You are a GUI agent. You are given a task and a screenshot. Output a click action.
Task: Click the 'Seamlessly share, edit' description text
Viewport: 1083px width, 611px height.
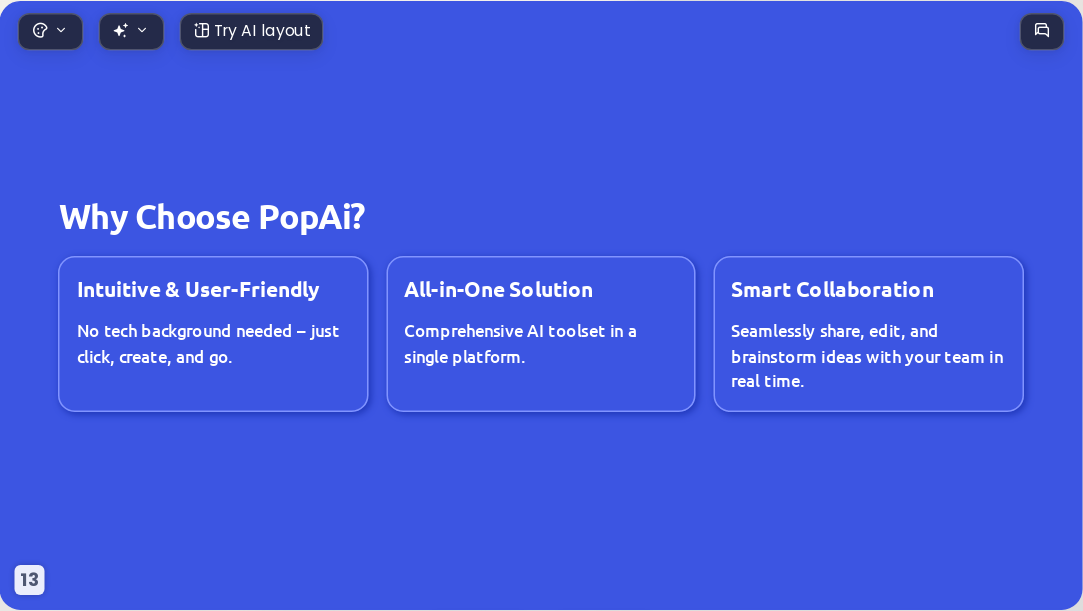[x=867, y=356]
